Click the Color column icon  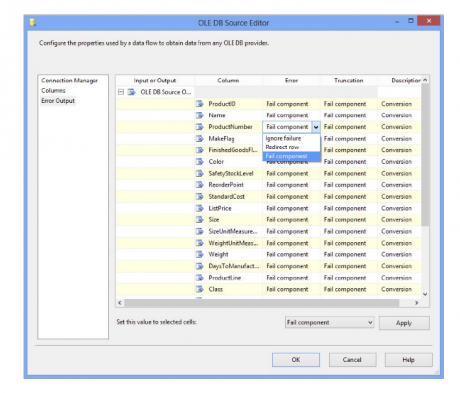tap(200, 162)
